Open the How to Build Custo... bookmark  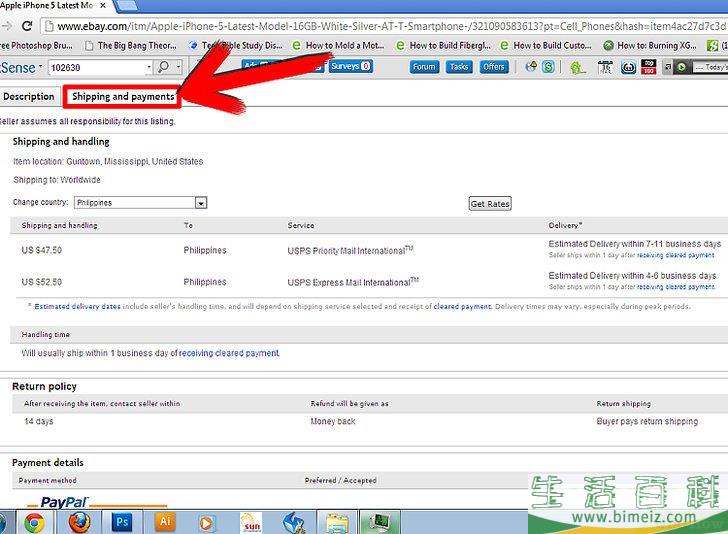click(x=546, y=46)
